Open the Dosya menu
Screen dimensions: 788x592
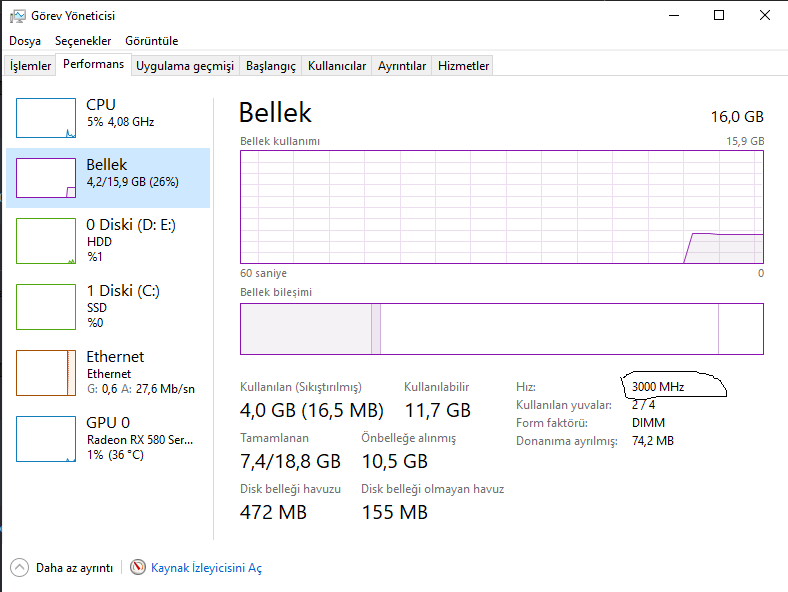pos(25,41)
